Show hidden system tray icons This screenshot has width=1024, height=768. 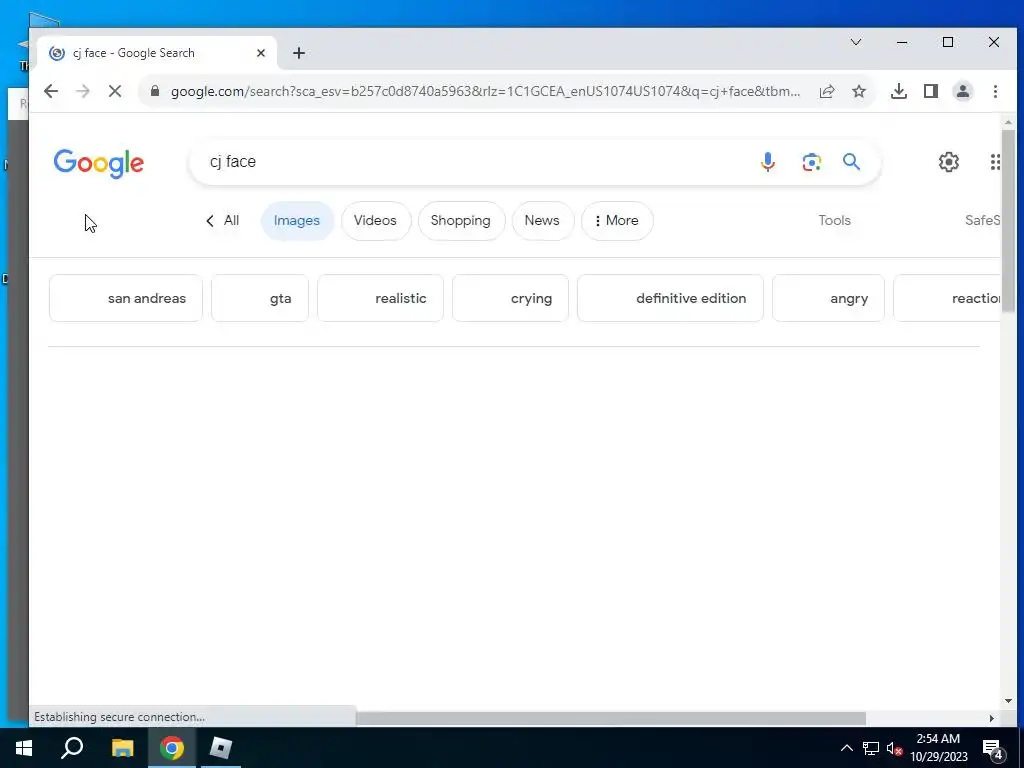(x=846, y=748)
